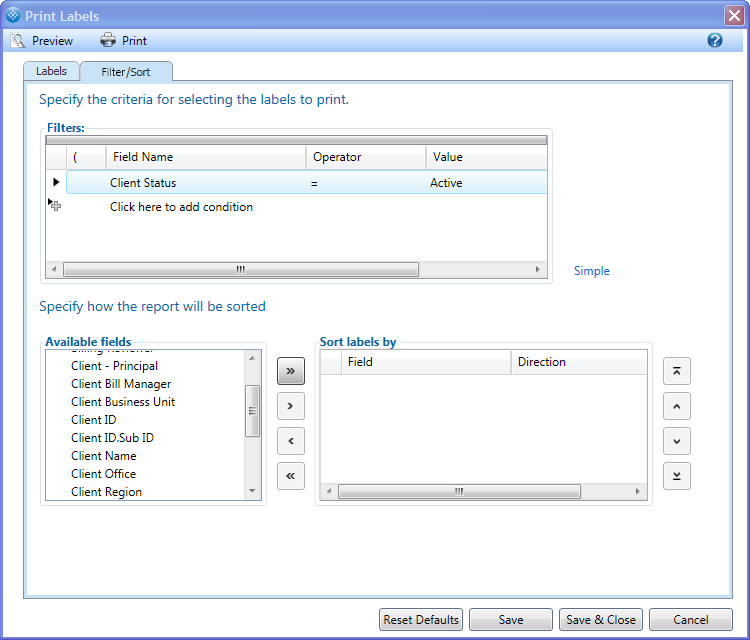750x640 pixels.
Task: Switch to the Labels tab
Action: [51, 72]
